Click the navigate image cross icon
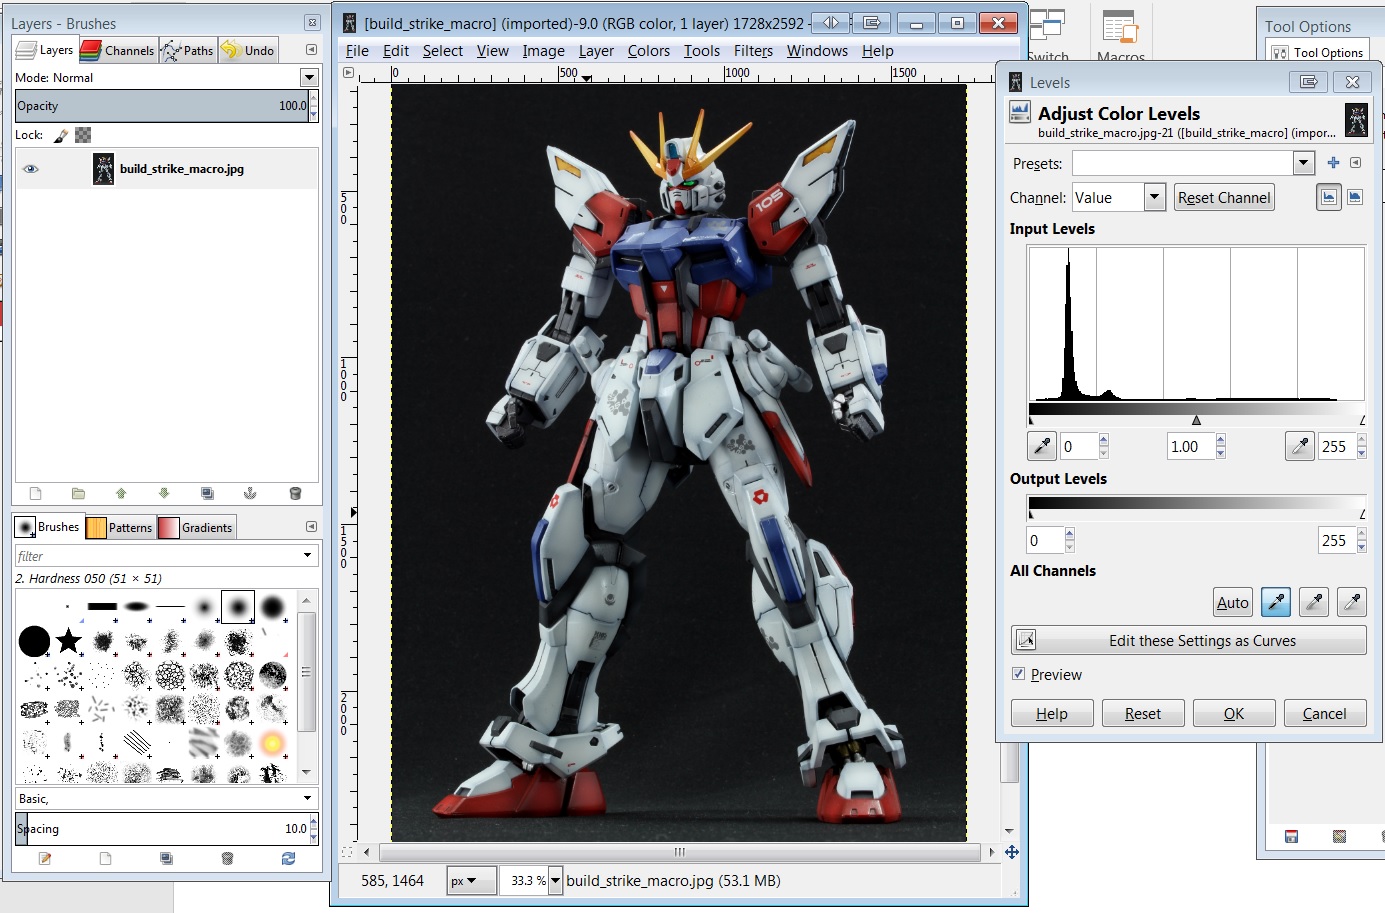This screenshot has height=913, width=1385. (1012, 852)
